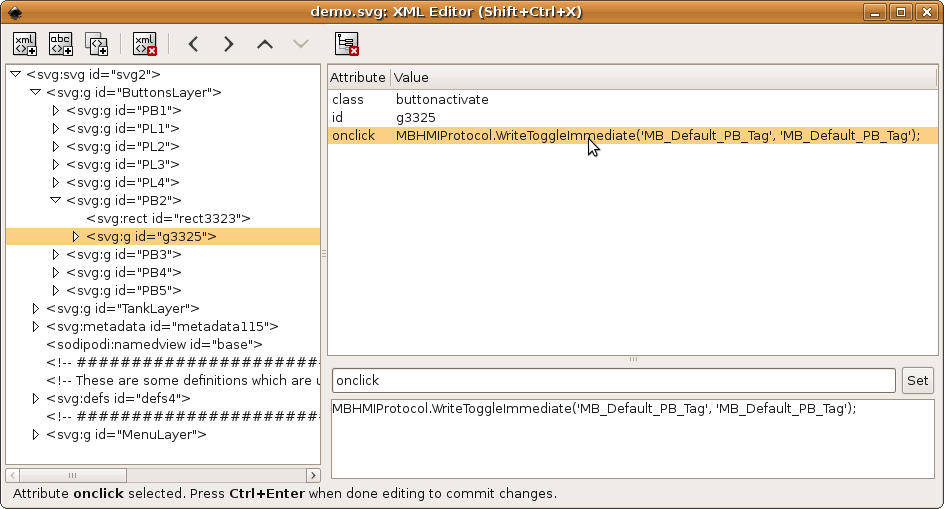Expand the PB5 group node
Viewport: 944px width, 509px height.
point(55,290)
